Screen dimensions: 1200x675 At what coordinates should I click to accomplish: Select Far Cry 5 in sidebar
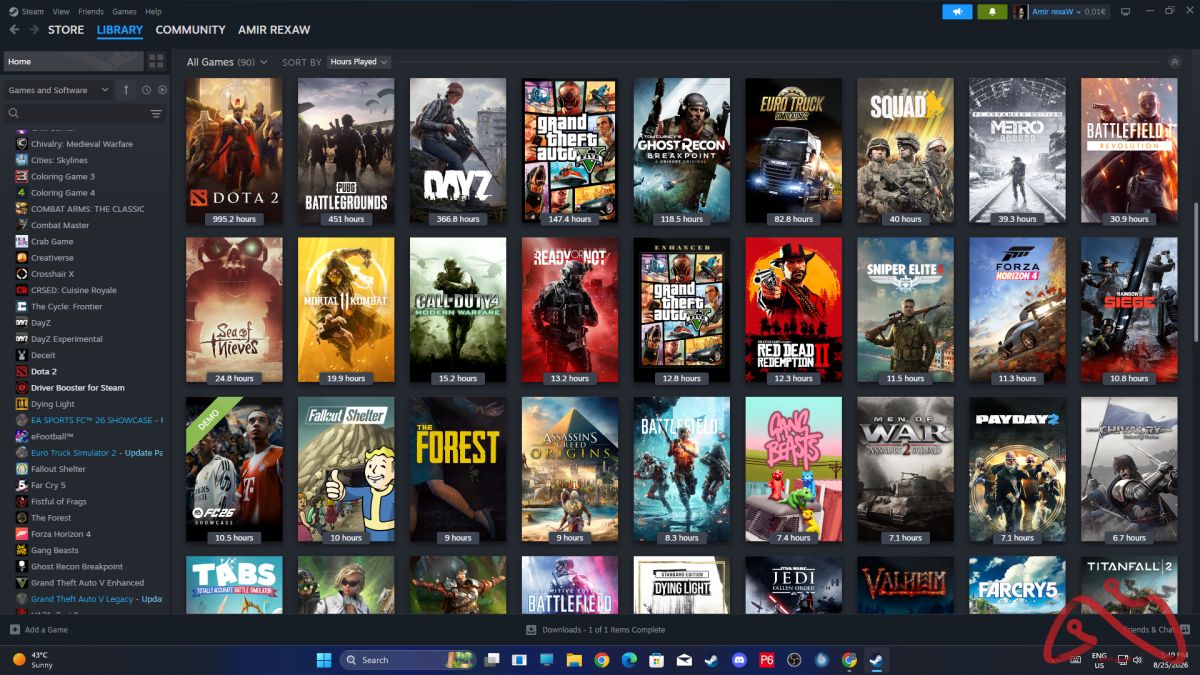click(x=48, y=485)
